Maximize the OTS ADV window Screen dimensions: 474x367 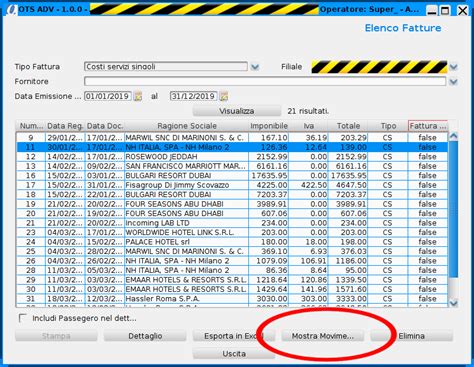coord(445,11)
